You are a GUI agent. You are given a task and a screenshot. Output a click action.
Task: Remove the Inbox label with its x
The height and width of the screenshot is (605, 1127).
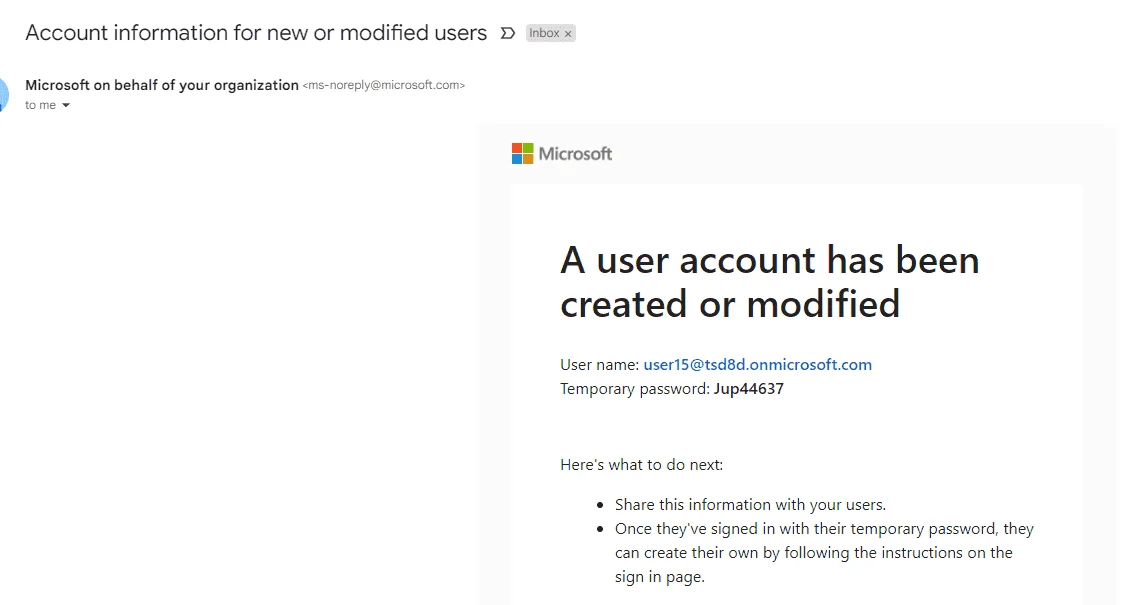click(568, 34)
